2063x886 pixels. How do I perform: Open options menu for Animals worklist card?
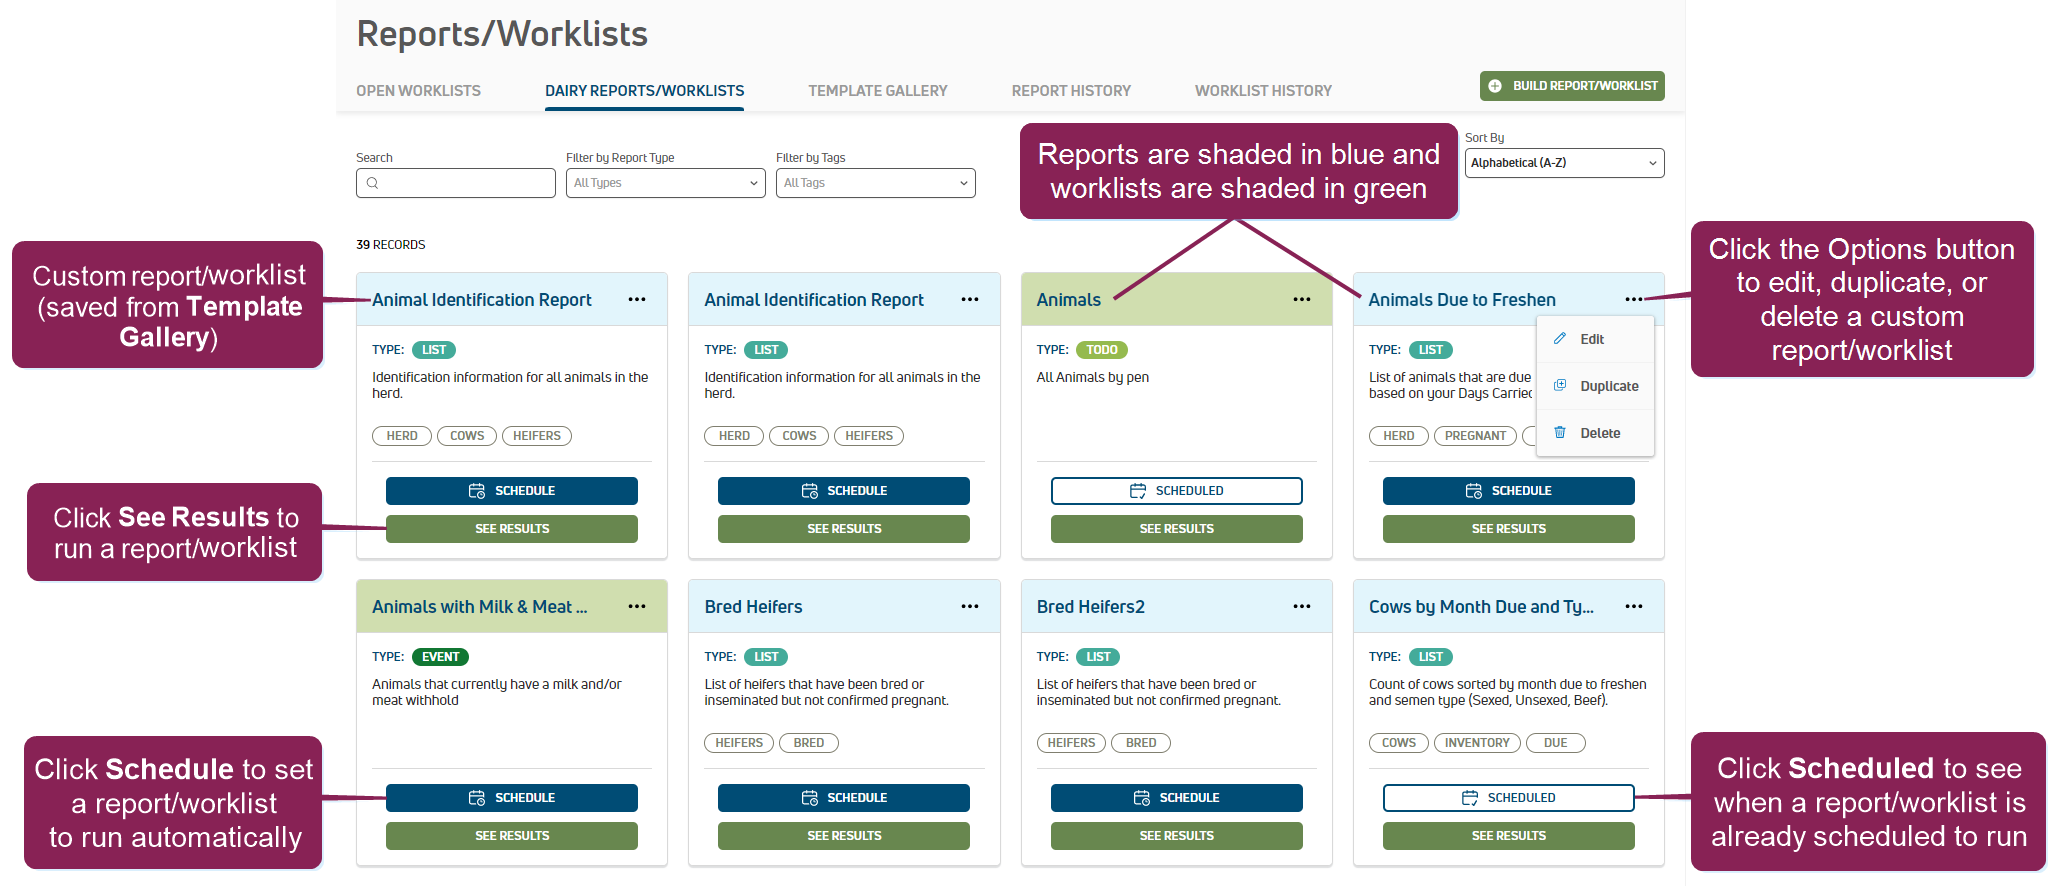coord(1301,300)
